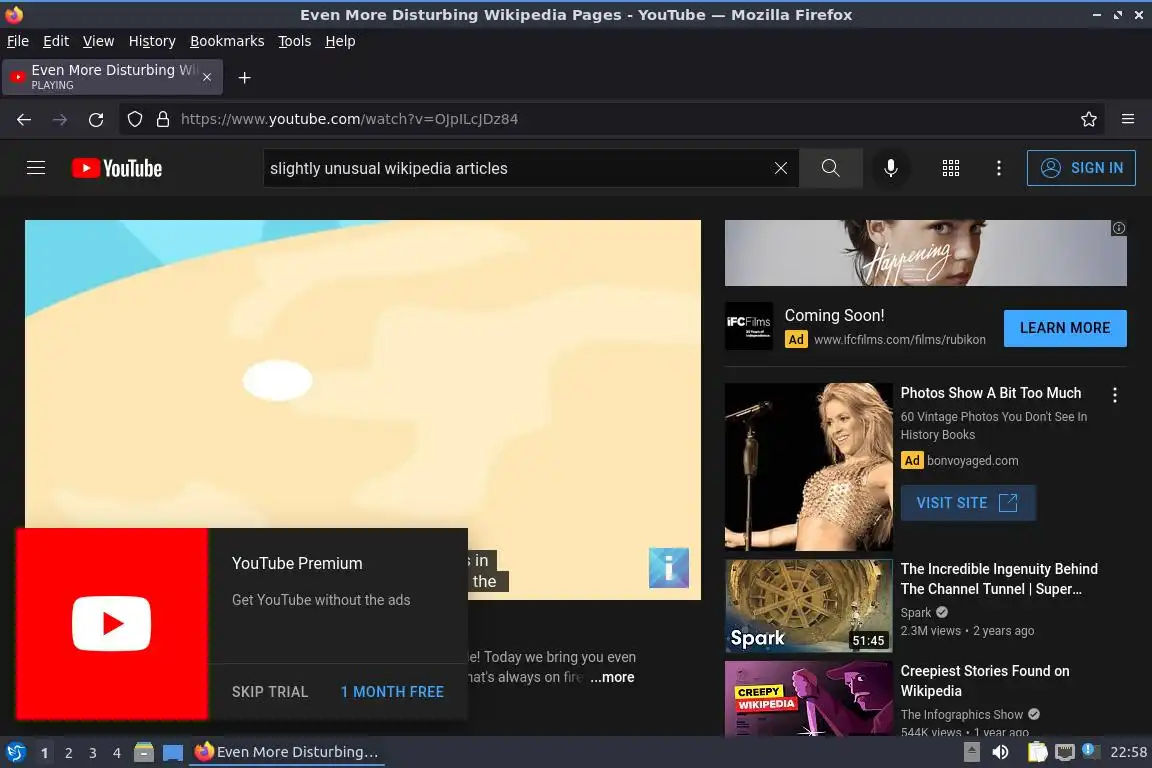Click SKIP TRIAL in Premium popup
Viewport: 1152px width, 768px height.
coord(270,692)
